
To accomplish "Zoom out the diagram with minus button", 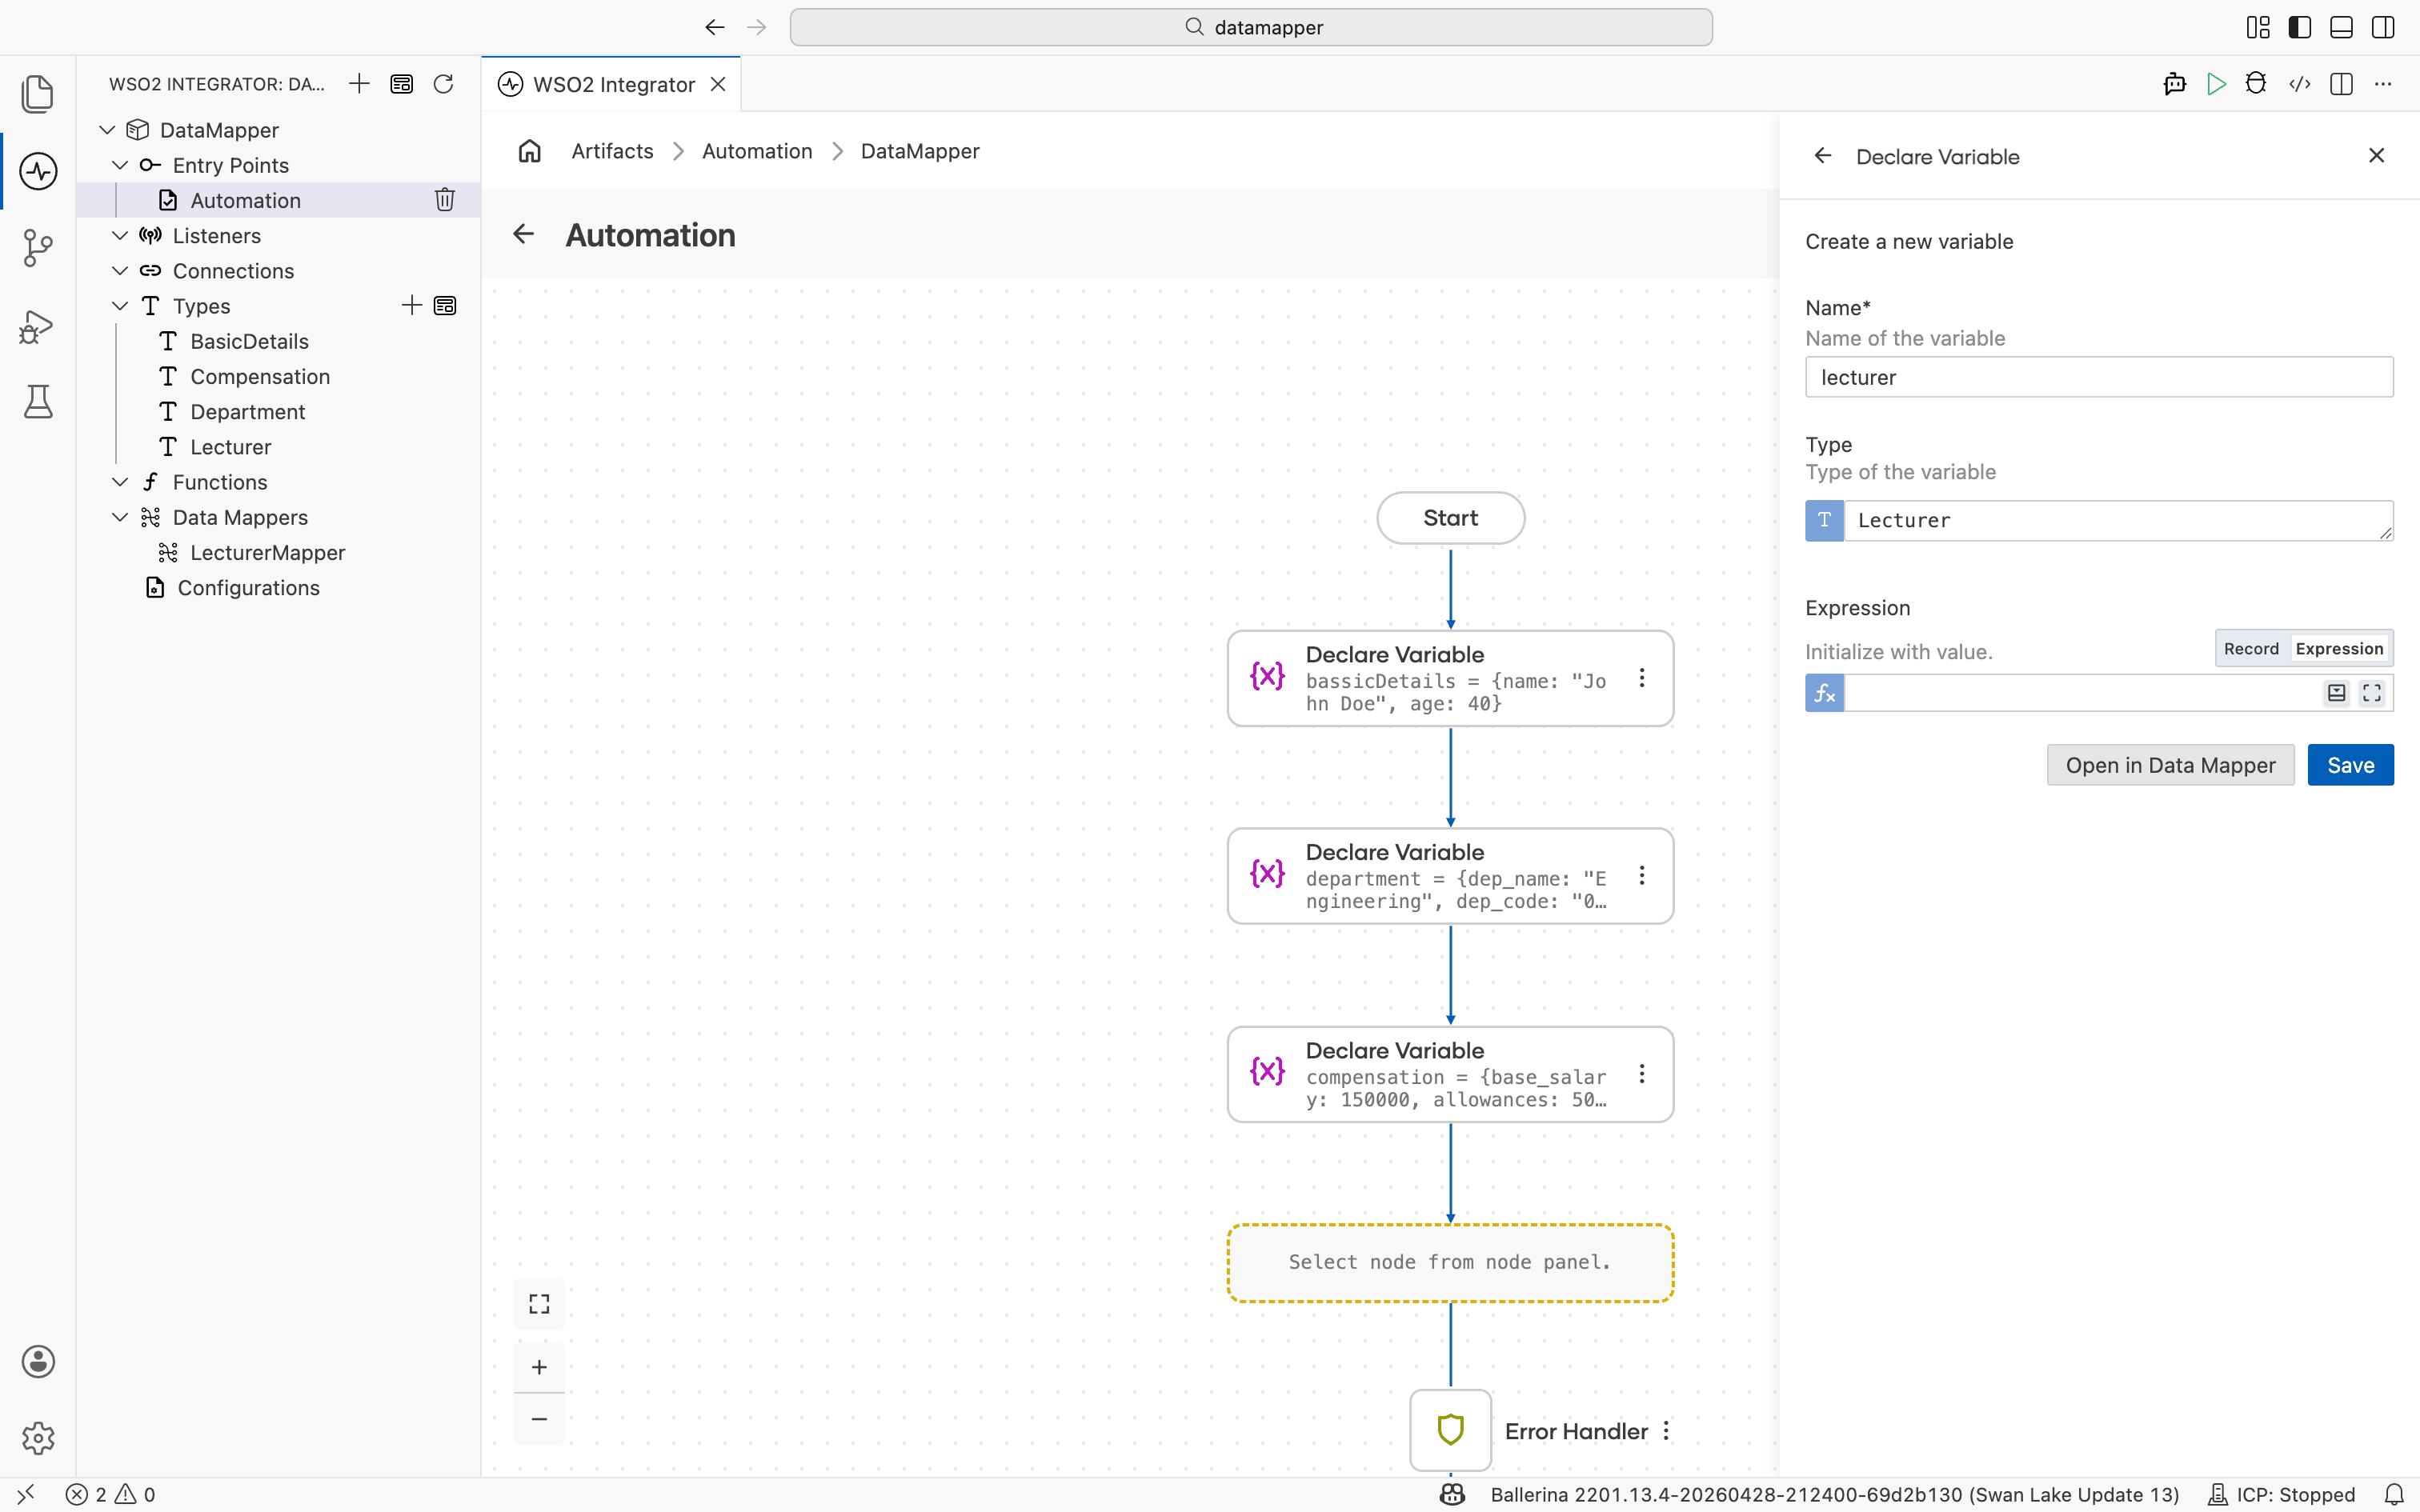I will click(x=539, y=1419).
